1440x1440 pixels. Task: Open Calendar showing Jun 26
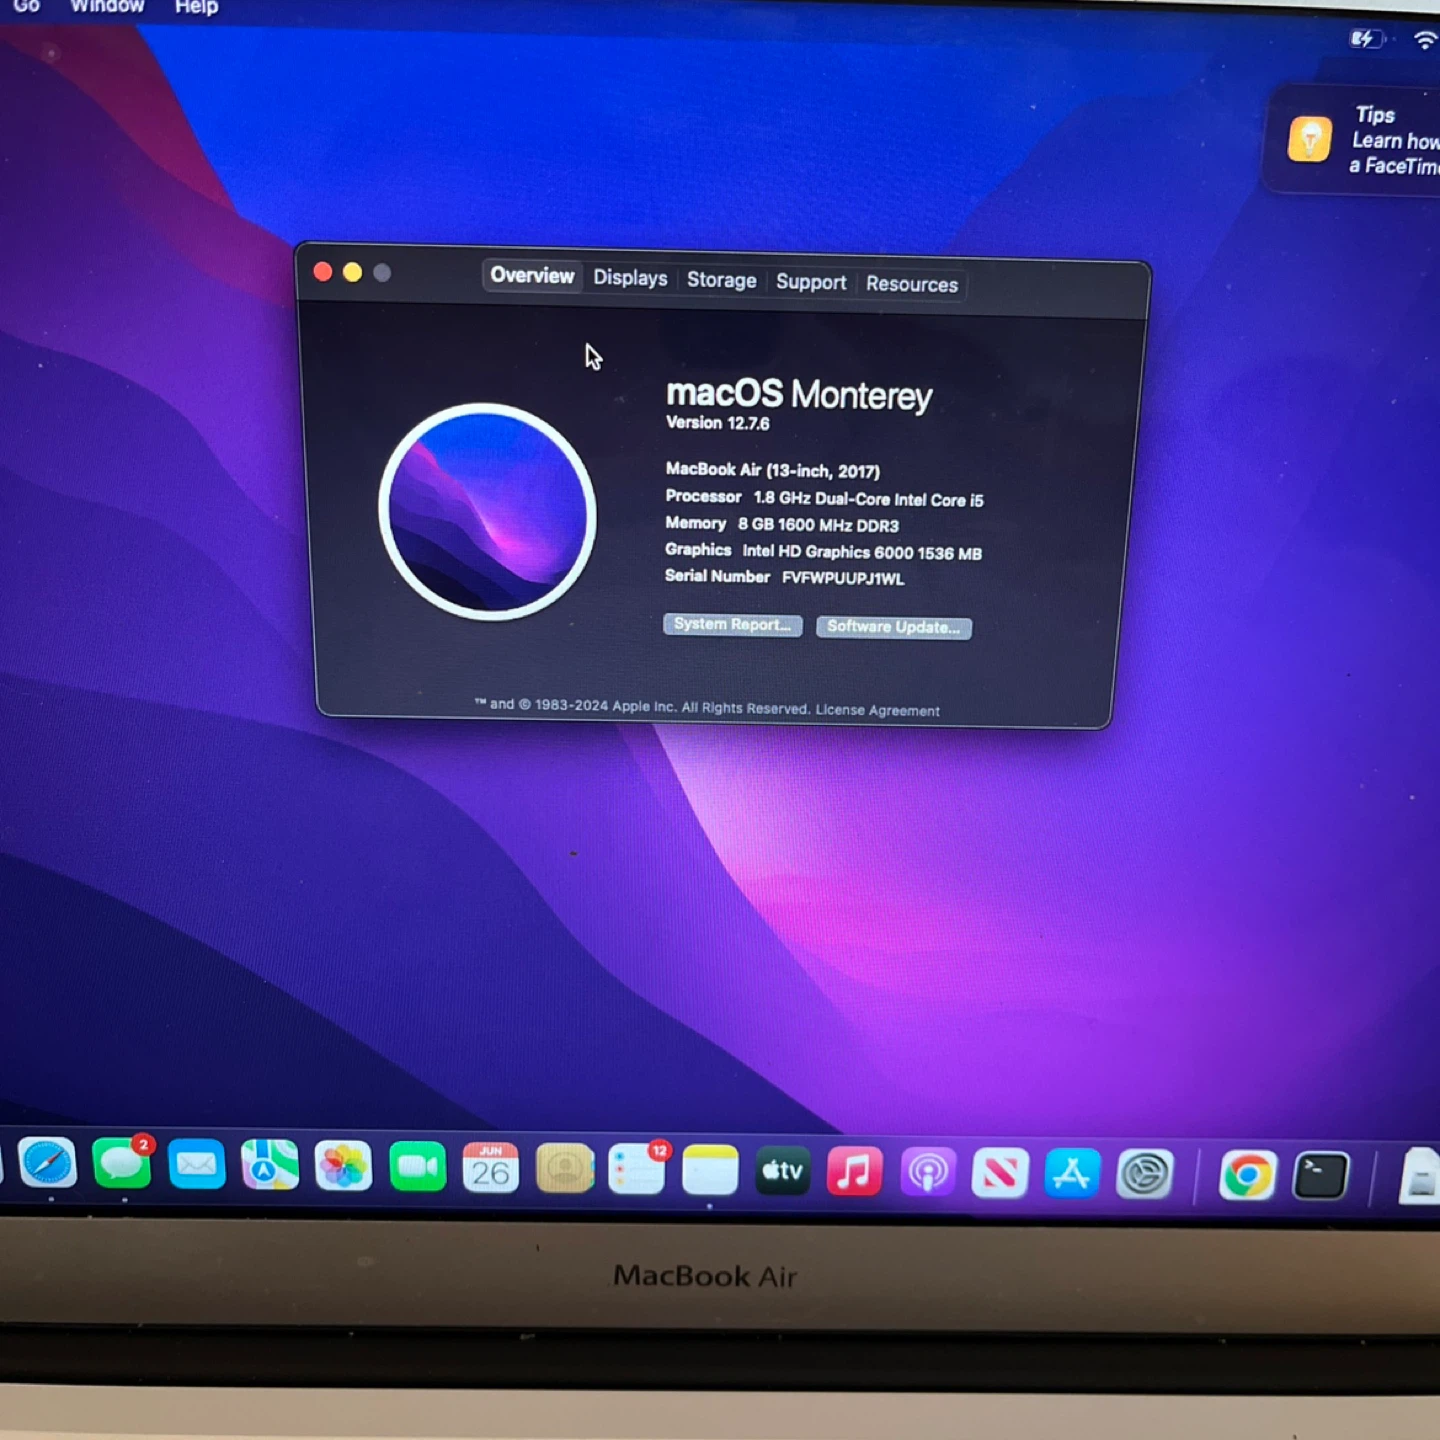490,1168
